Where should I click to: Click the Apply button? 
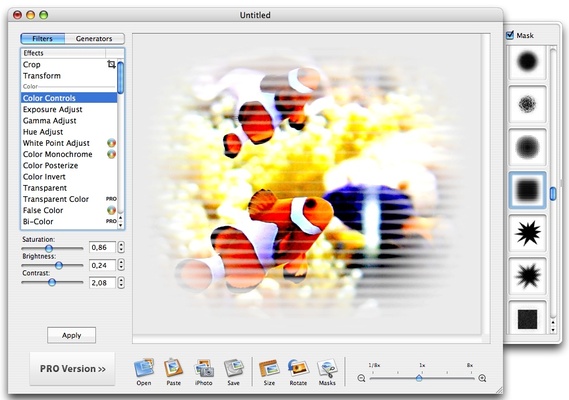[x=71, y=335]
